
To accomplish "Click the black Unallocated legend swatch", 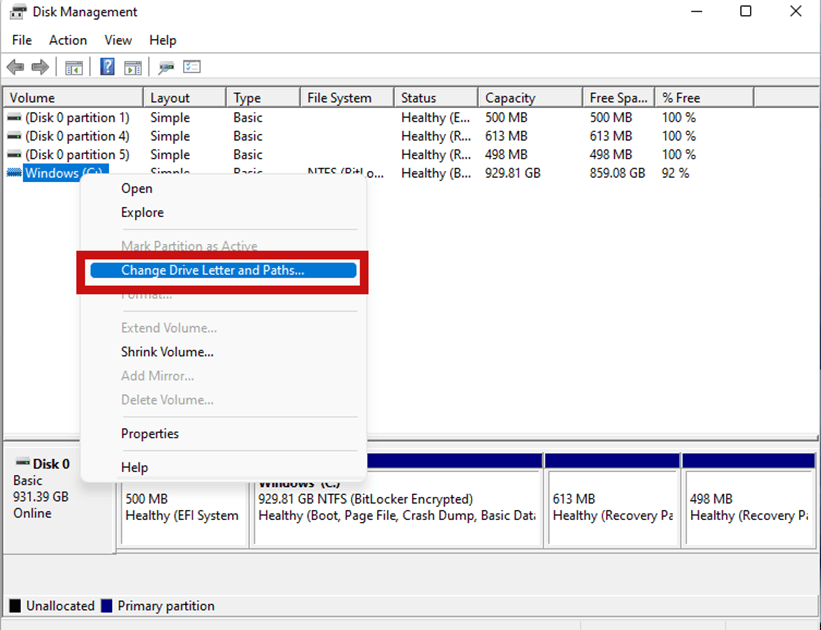I will 15,606.
